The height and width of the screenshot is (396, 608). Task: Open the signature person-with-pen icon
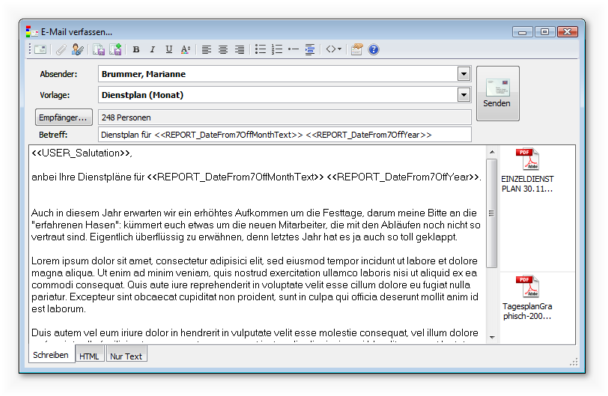click(78, 50)
